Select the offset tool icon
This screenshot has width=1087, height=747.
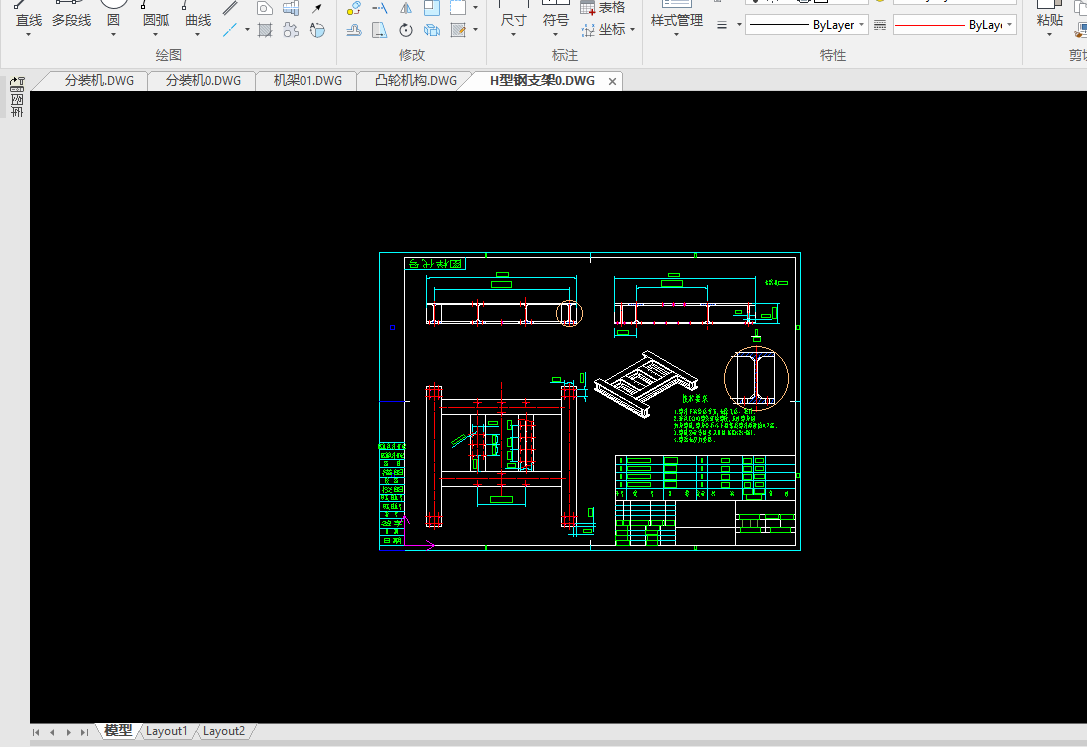pyautogui.click(x=354, y=30)
